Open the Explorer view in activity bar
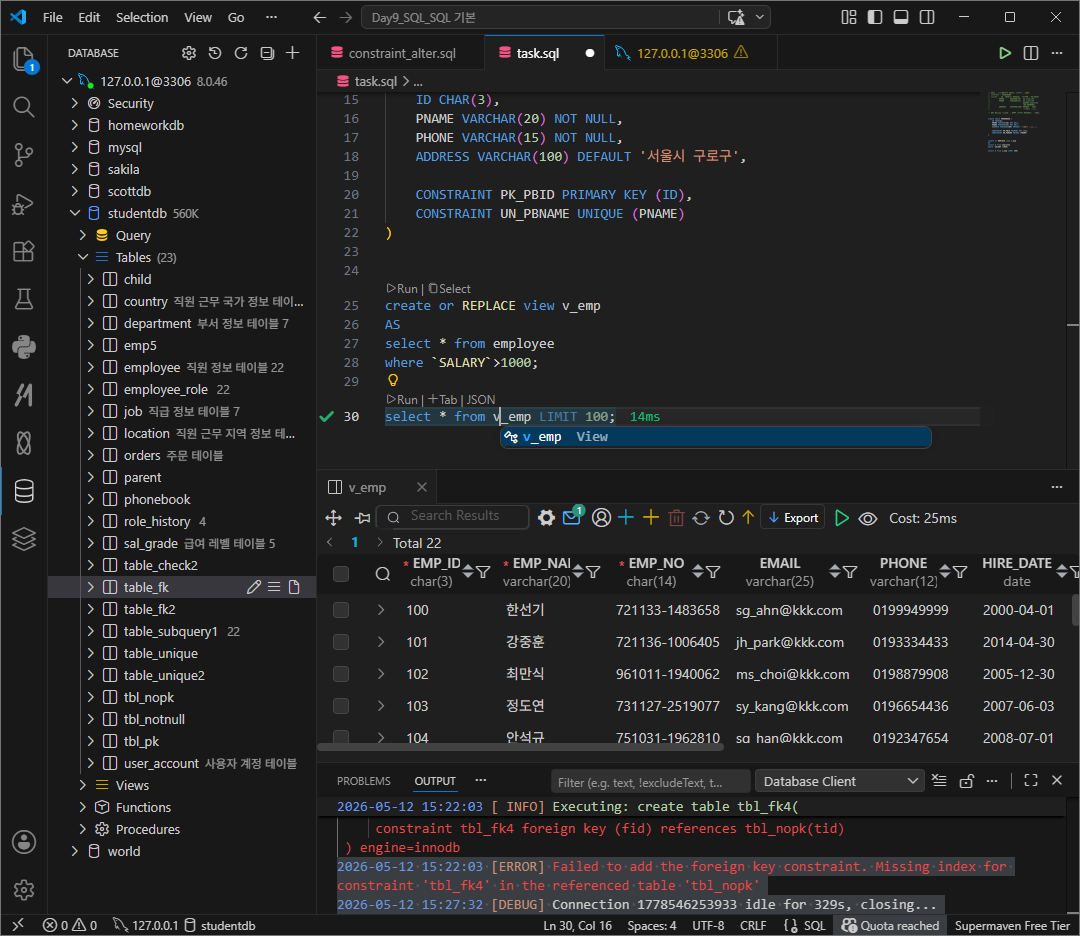 pyautogui.click(x=24, y=59)
